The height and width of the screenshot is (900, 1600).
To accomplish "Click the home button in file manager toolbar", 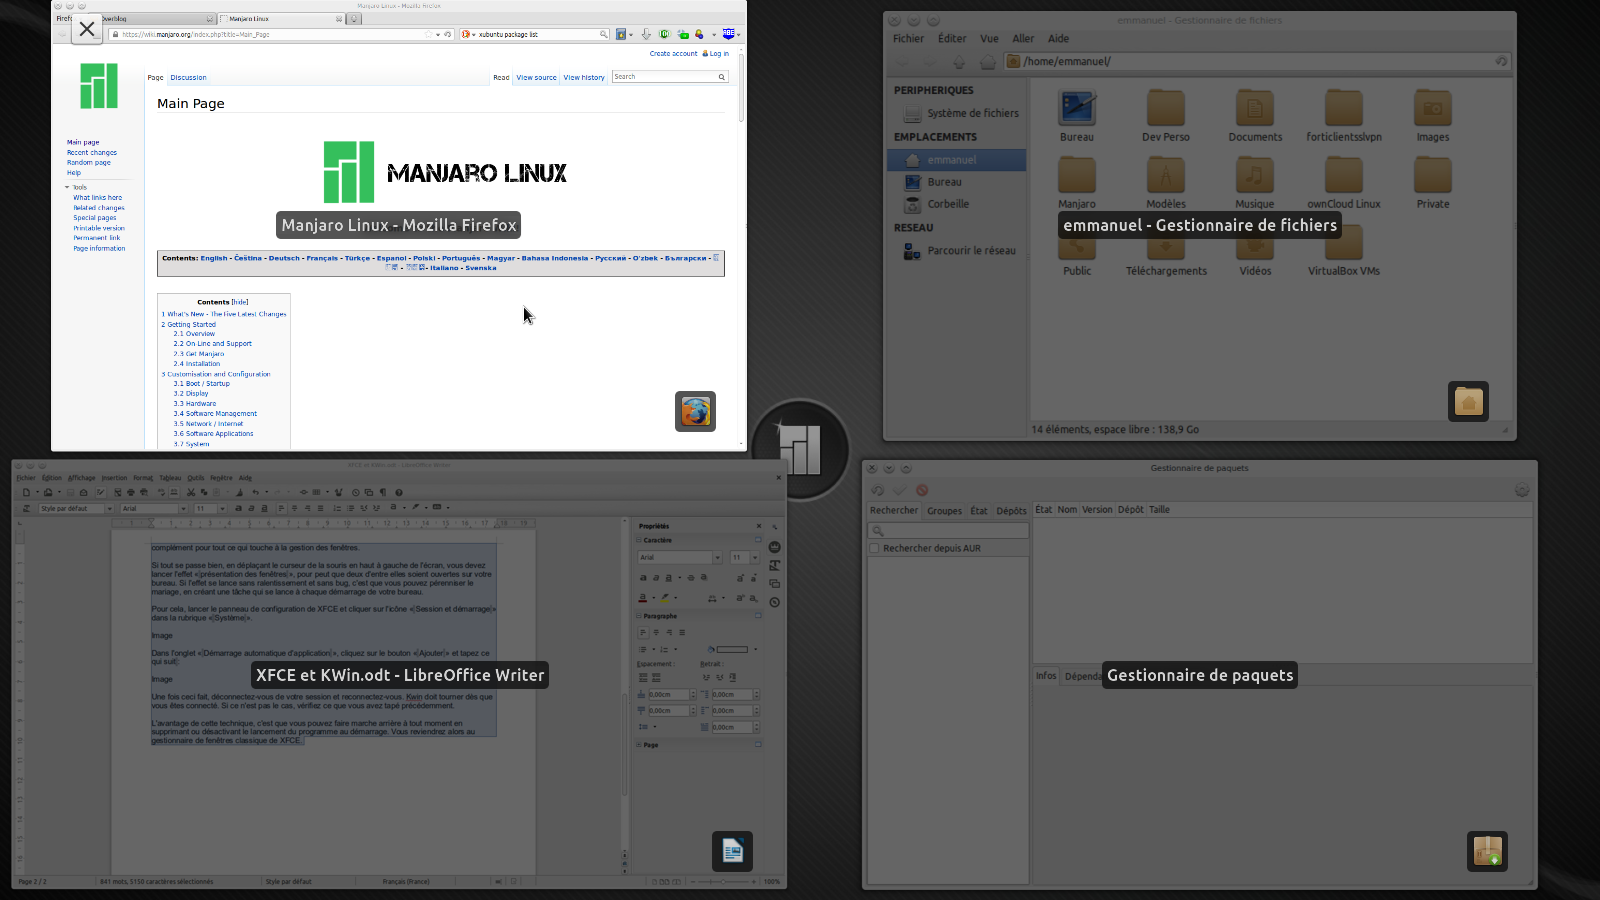I will pyautogui.click(x=988, y=62).
